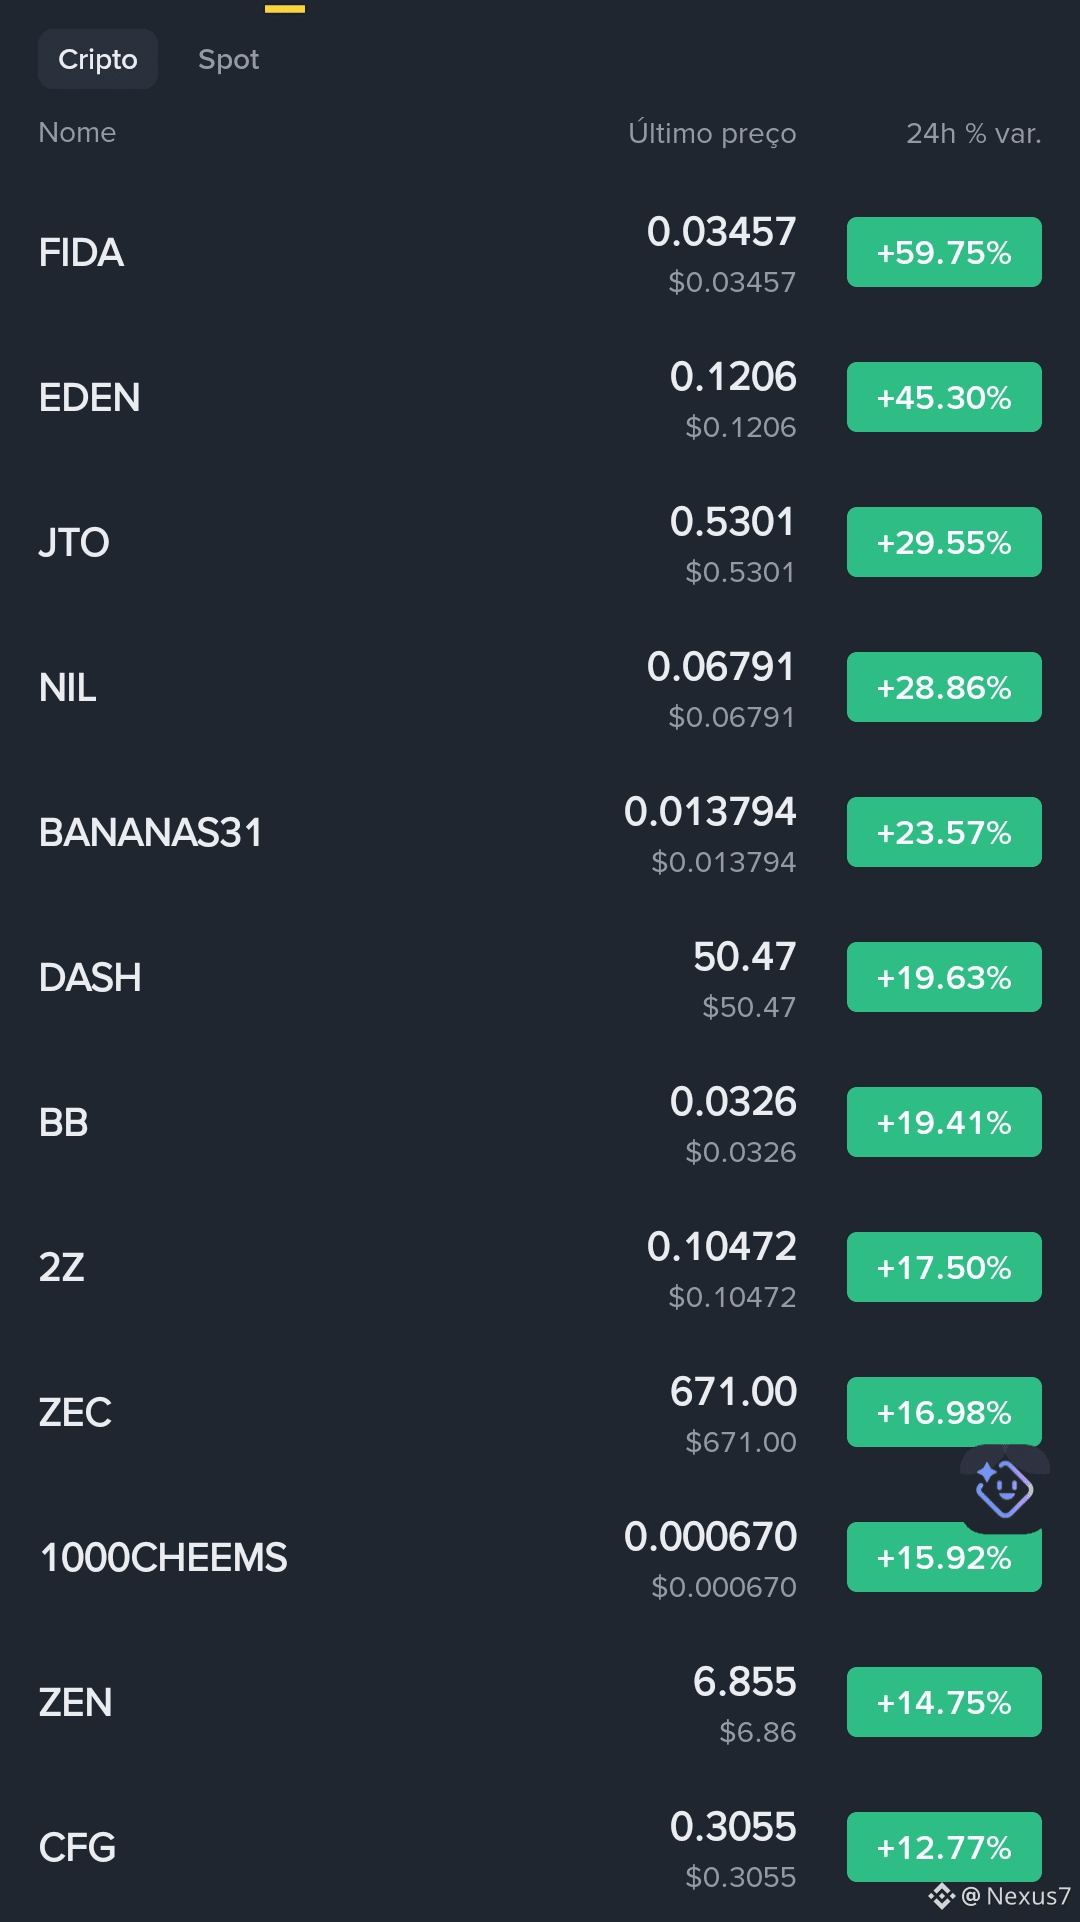
Task: Tap the yellow tab indicator bar
Action: point(285,8)
